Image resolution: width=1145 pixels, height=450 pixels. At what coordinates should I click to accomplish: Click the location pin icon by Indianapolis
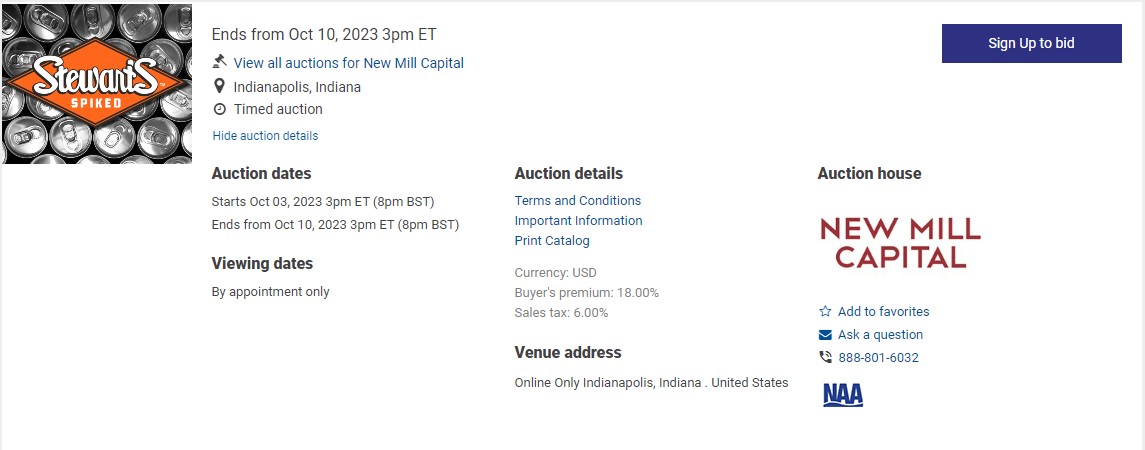click(218, 86)
